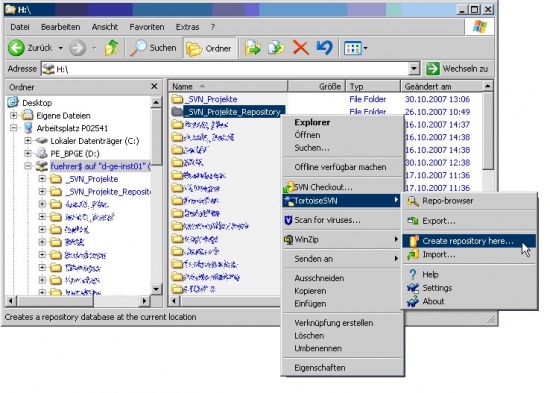Open the Bearbeiten menu

[60, 27]
